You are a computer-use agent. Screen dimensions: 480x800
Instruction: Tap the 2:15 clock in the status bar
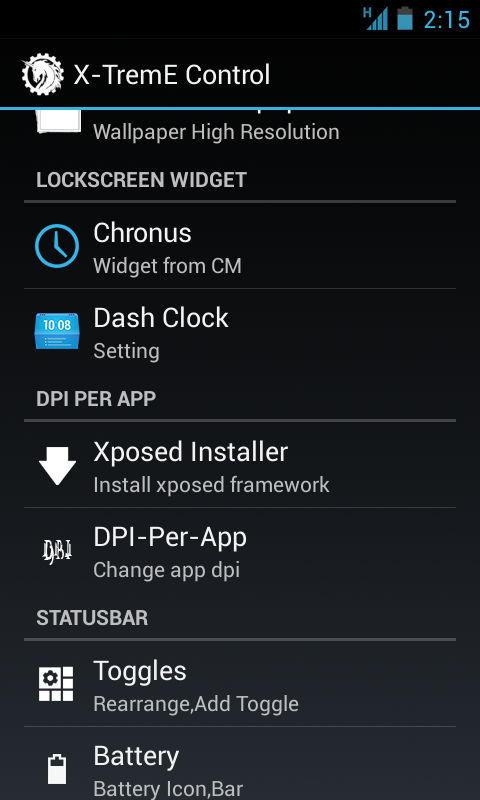click(446, 19)
